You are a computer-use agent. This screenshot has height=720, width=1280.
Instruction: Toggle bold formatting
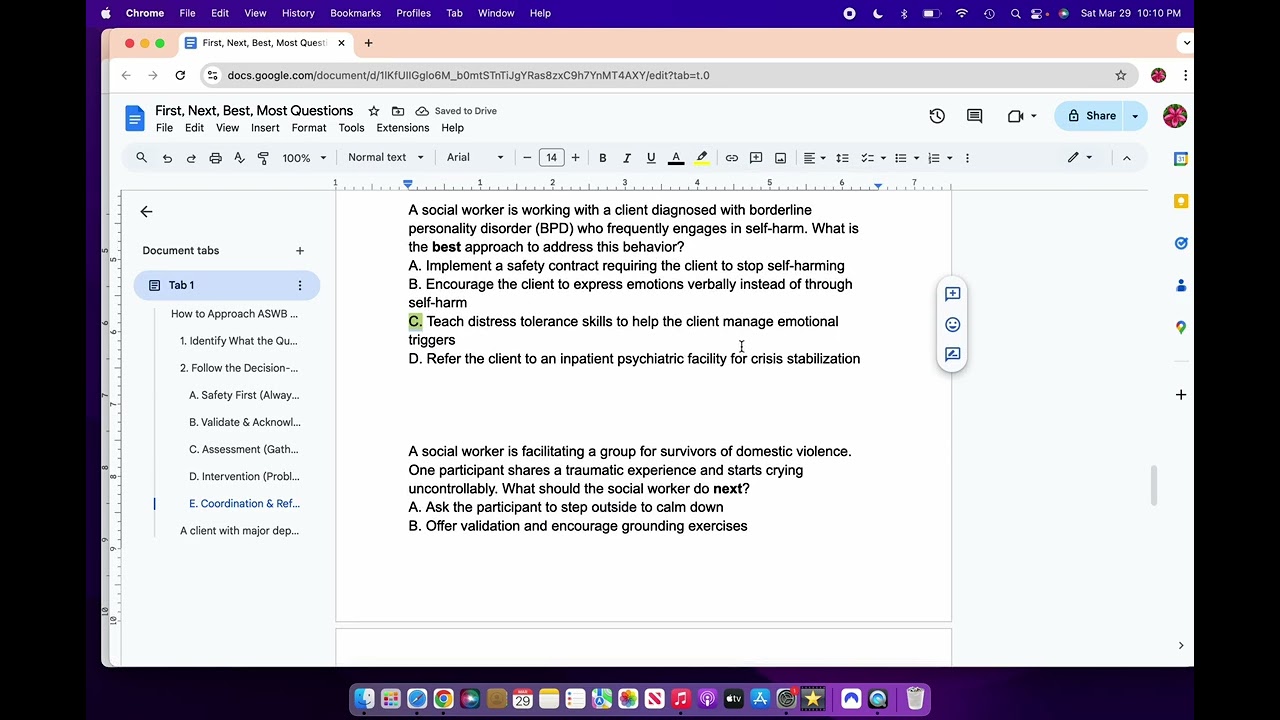[x=603, y=158]
